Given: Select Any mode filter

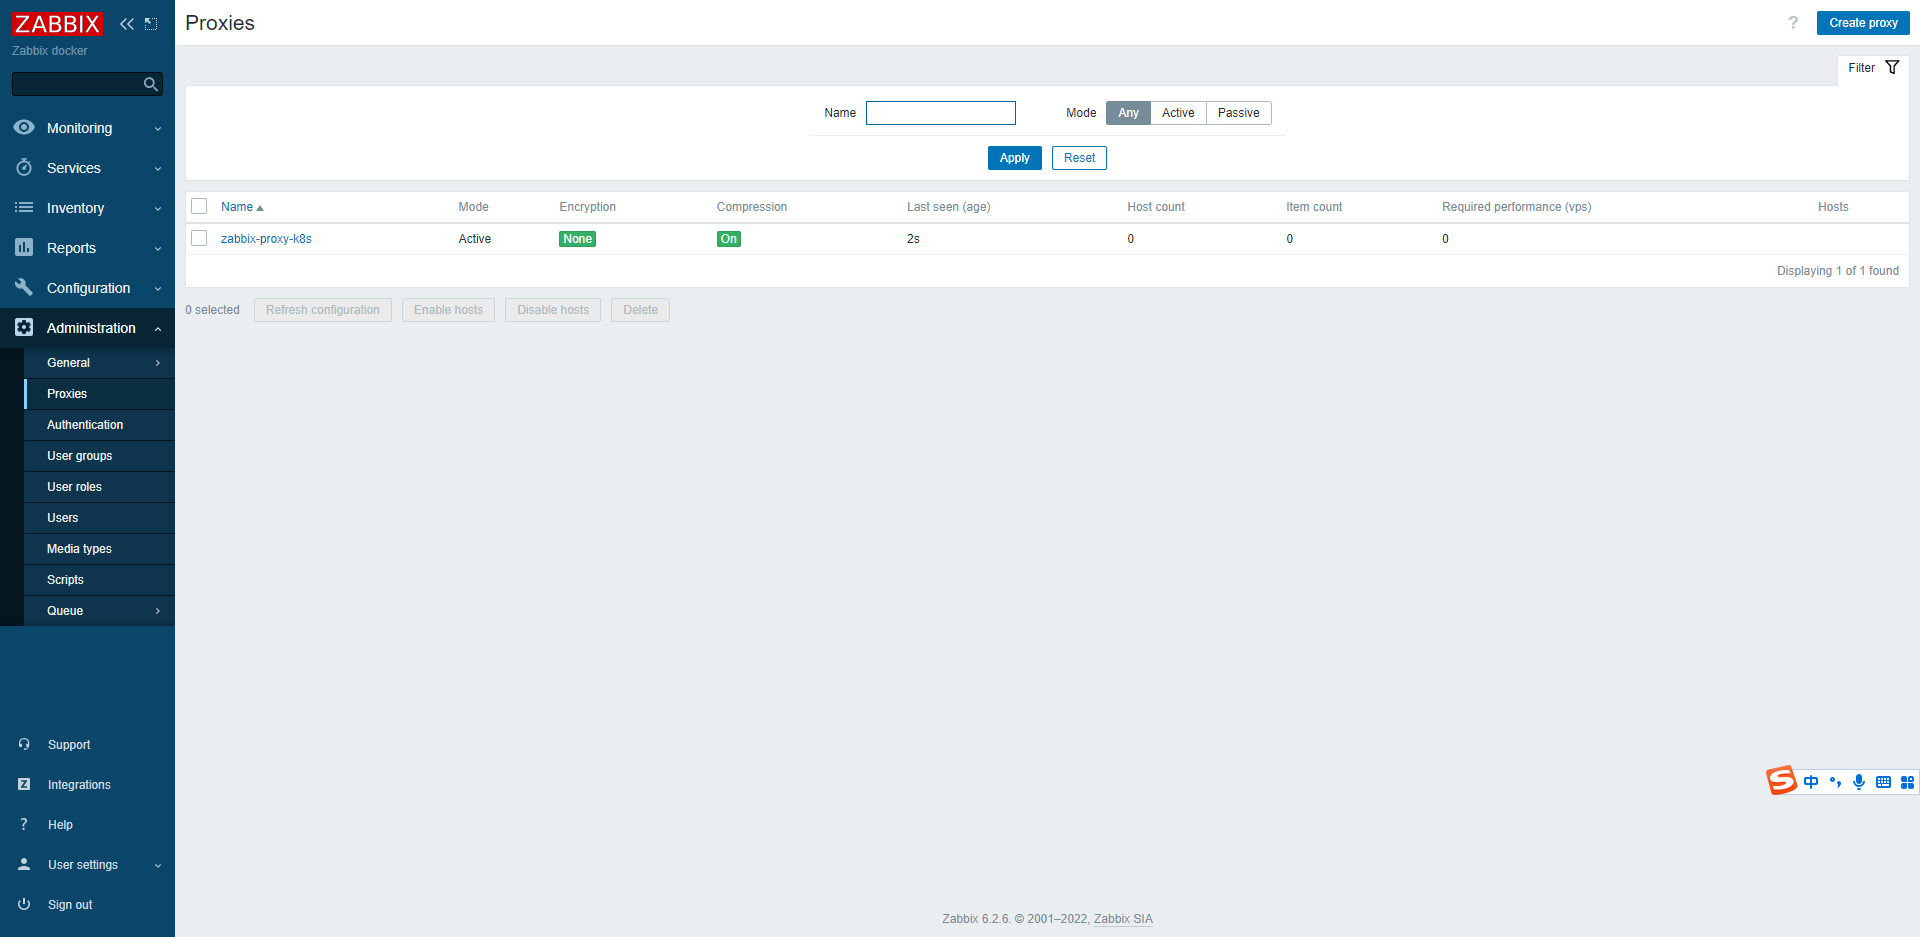Looking at the screenshot, I should (x=1128, y=113).
